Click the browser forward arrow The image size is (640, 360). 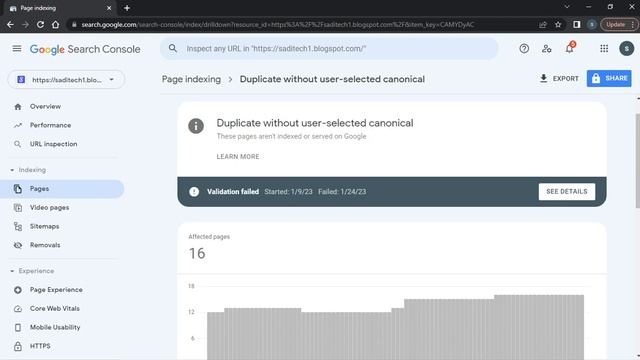point(25,24)
